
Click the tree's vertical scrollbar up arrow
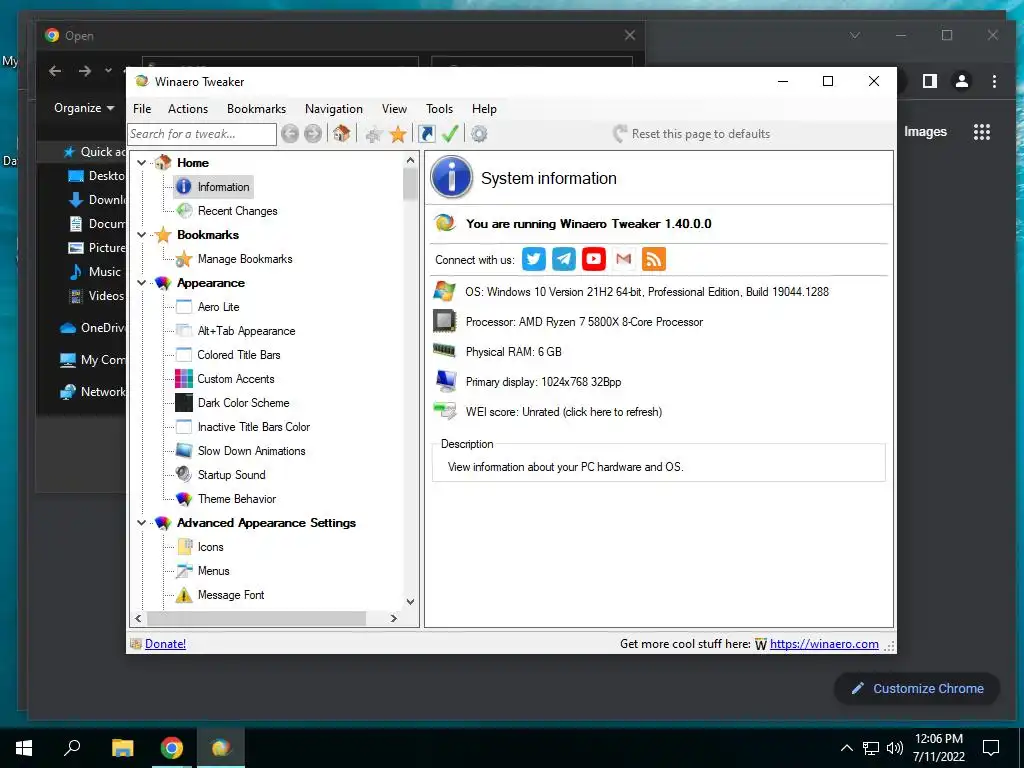(x=410, y=160)
